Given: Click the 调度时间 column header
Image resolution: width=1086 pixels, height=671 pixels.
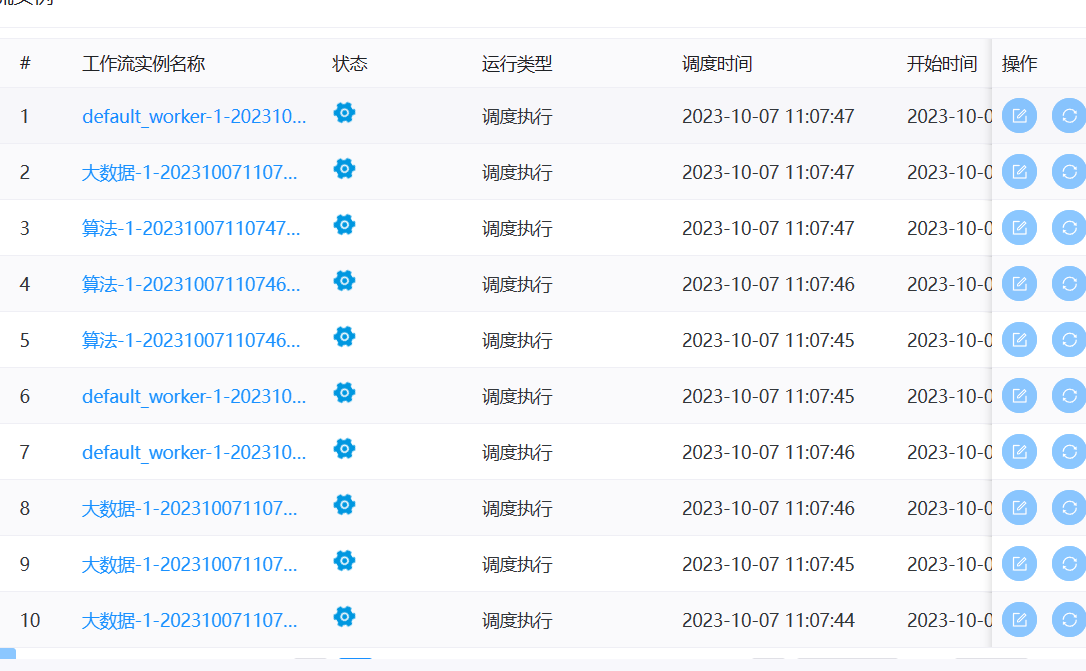Looking at the screenshot, I should point(714,63).
